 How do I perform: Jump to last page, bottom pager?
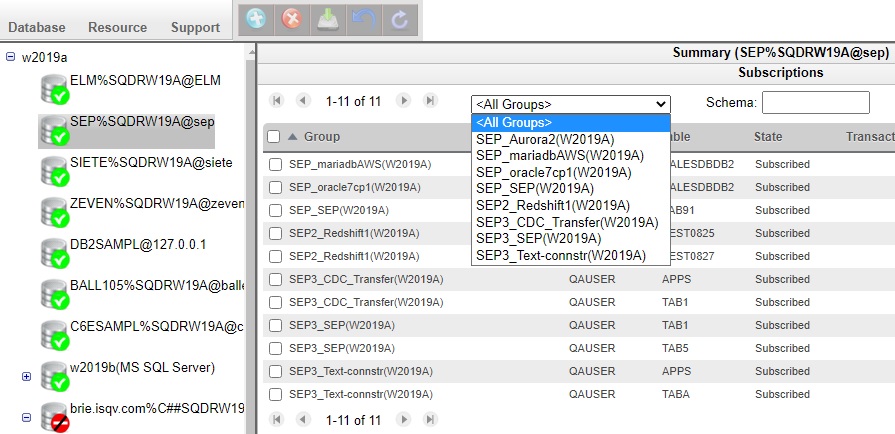pos(430,420)
